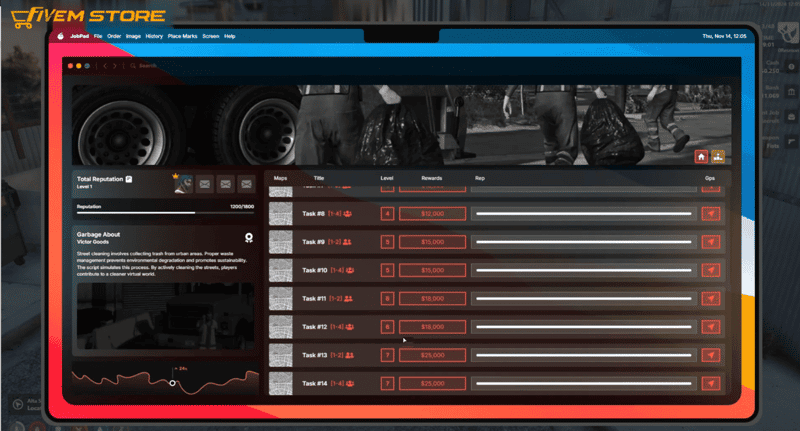Click the Task #13 $25,000 reward box

pyautogui.click(x=433, y=355)
